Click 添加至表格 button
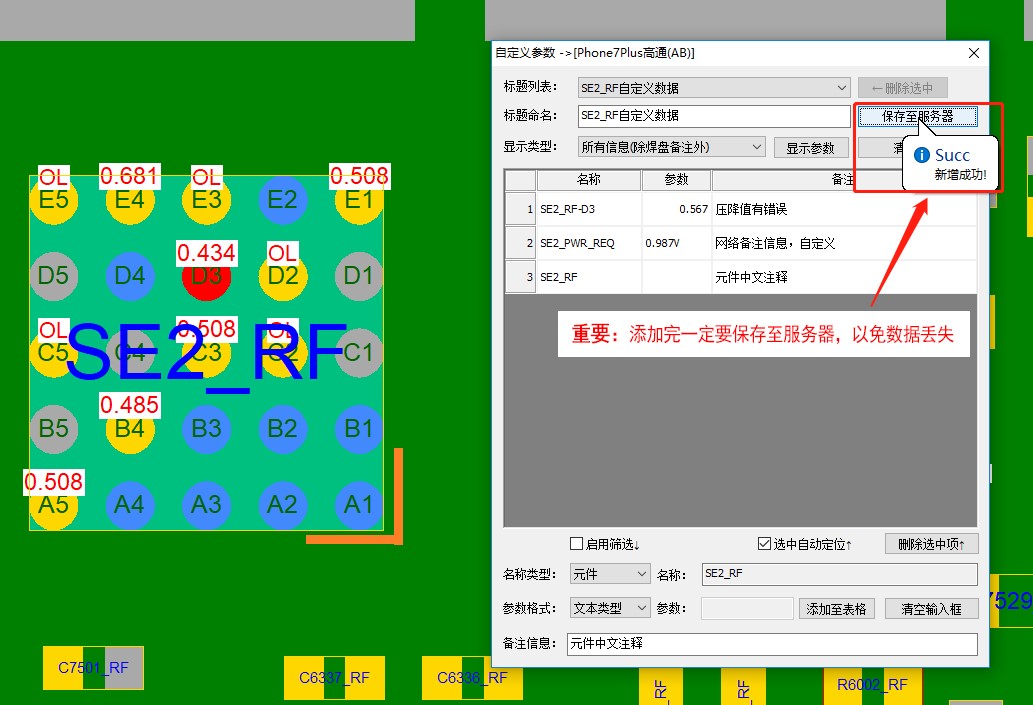Screen dimensions: 1033x705 (x=837, y=609)
